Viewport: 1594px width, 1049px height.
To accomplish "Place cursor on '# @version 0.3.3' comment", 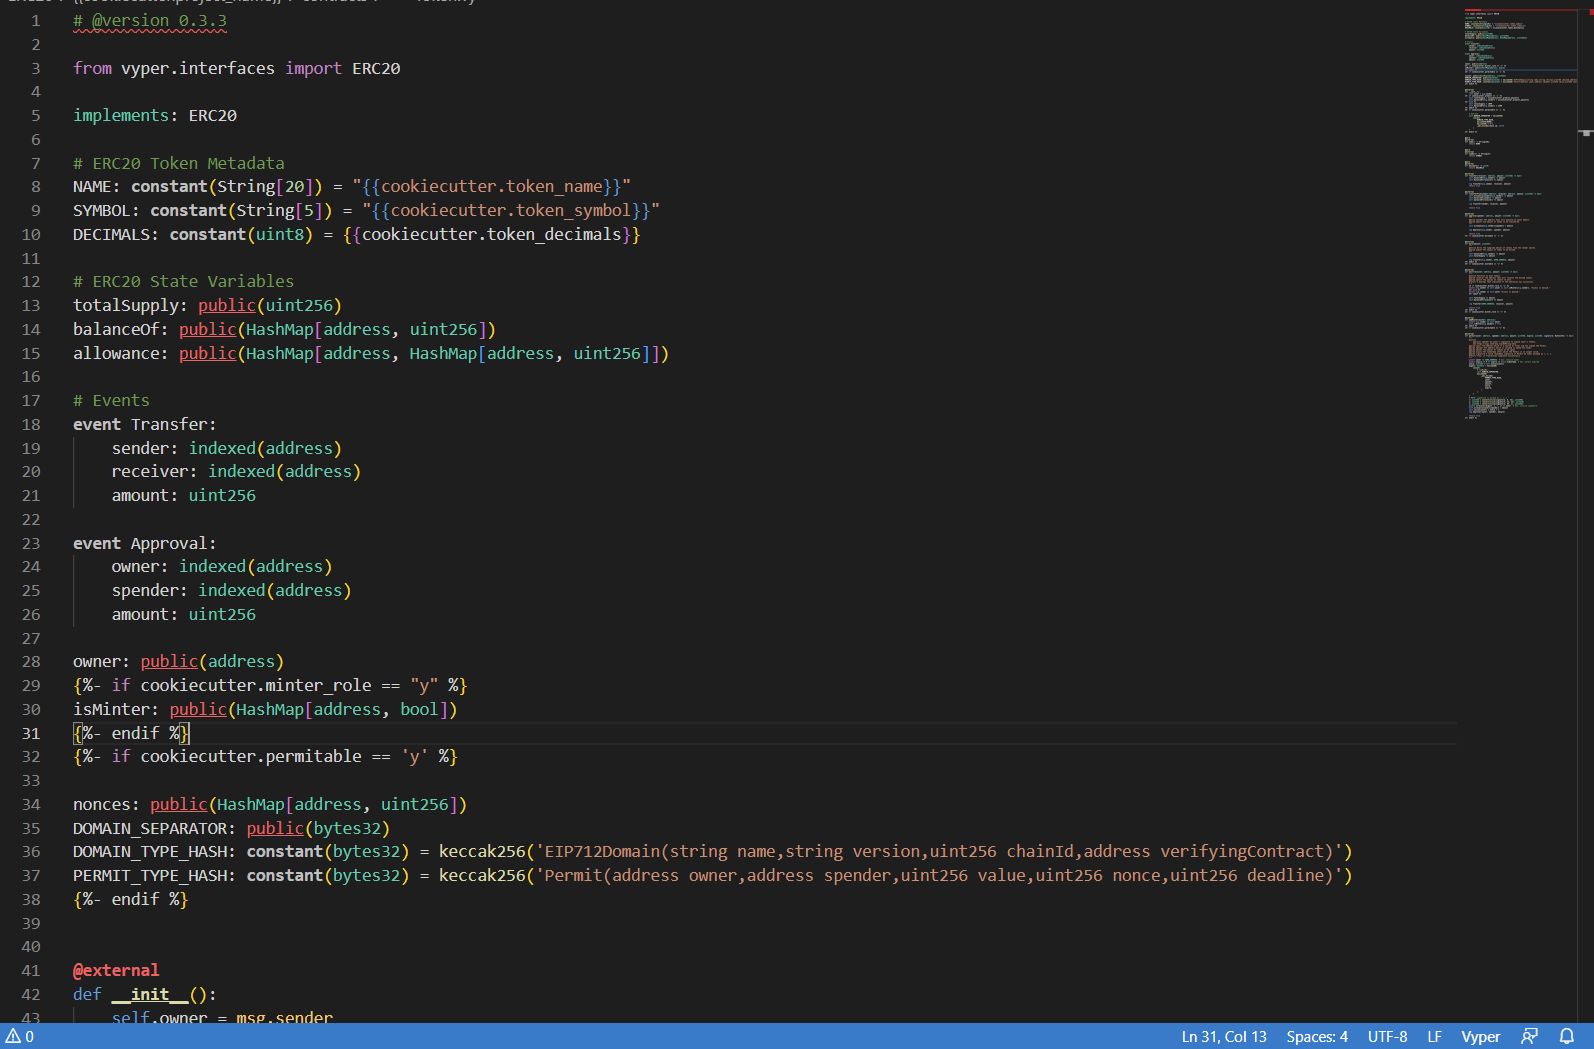I will (150, 20).
